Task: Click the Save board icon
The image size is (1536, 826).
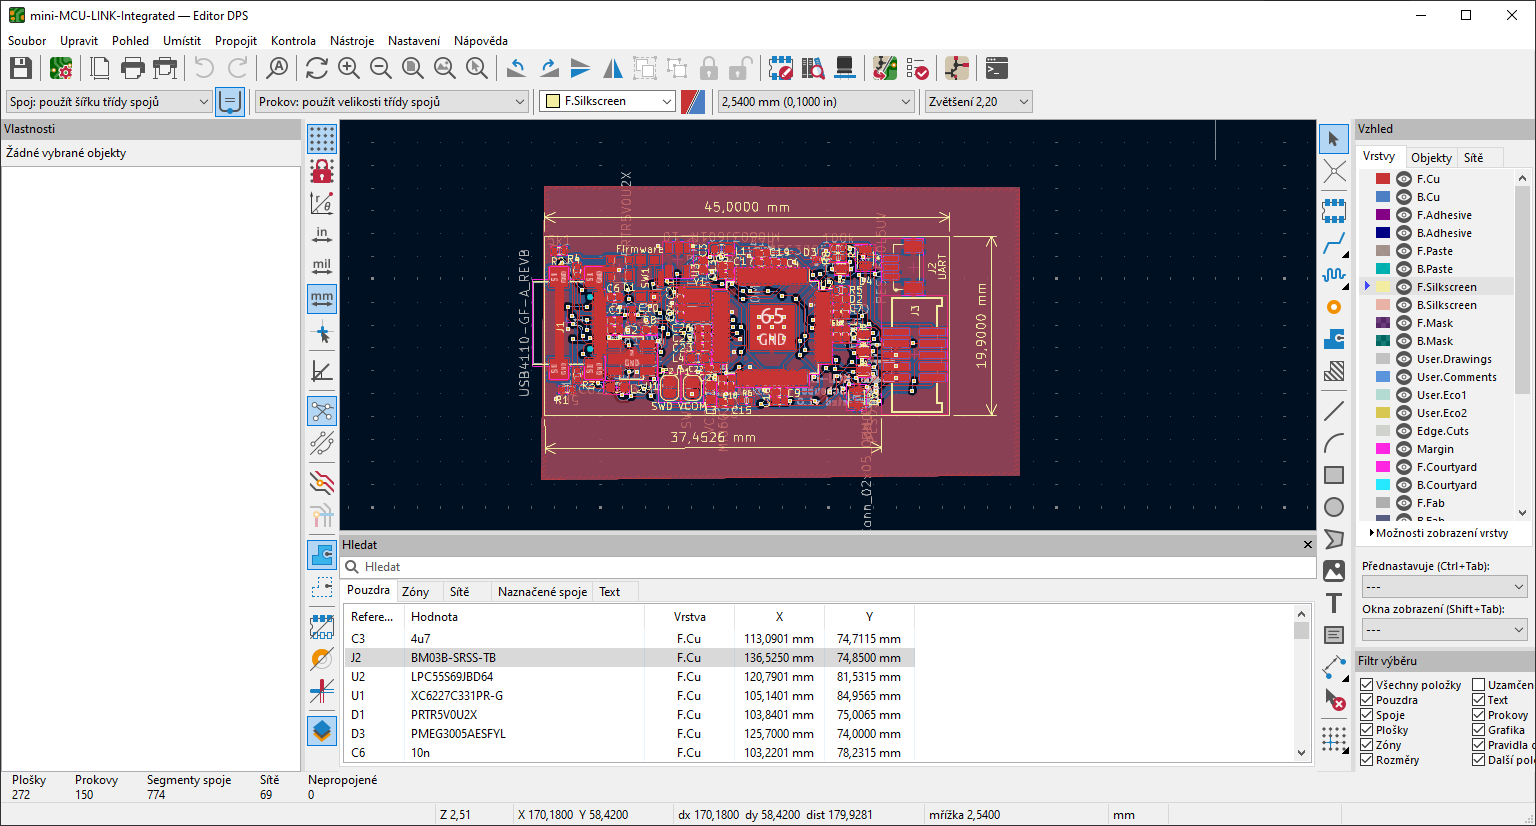Action: coord(20,68)
